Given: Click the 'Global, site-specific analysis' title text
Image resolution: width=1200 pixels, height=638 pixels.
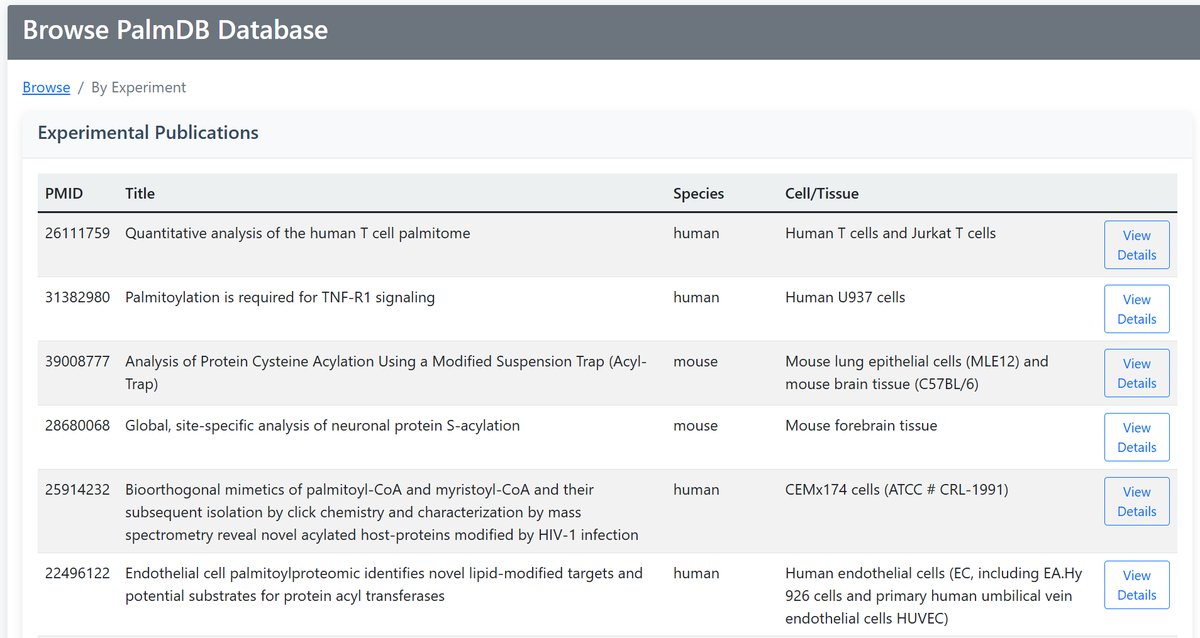Looking at the screenshot, I should click(322, 425).
